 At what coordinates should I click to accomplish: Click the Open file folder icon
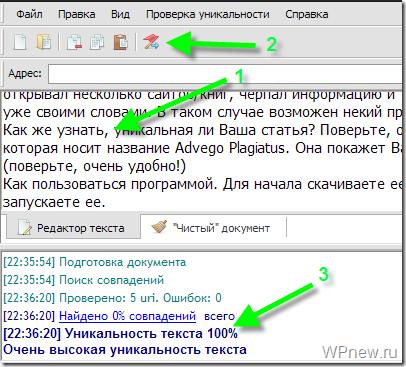click(x=44, y=42)
